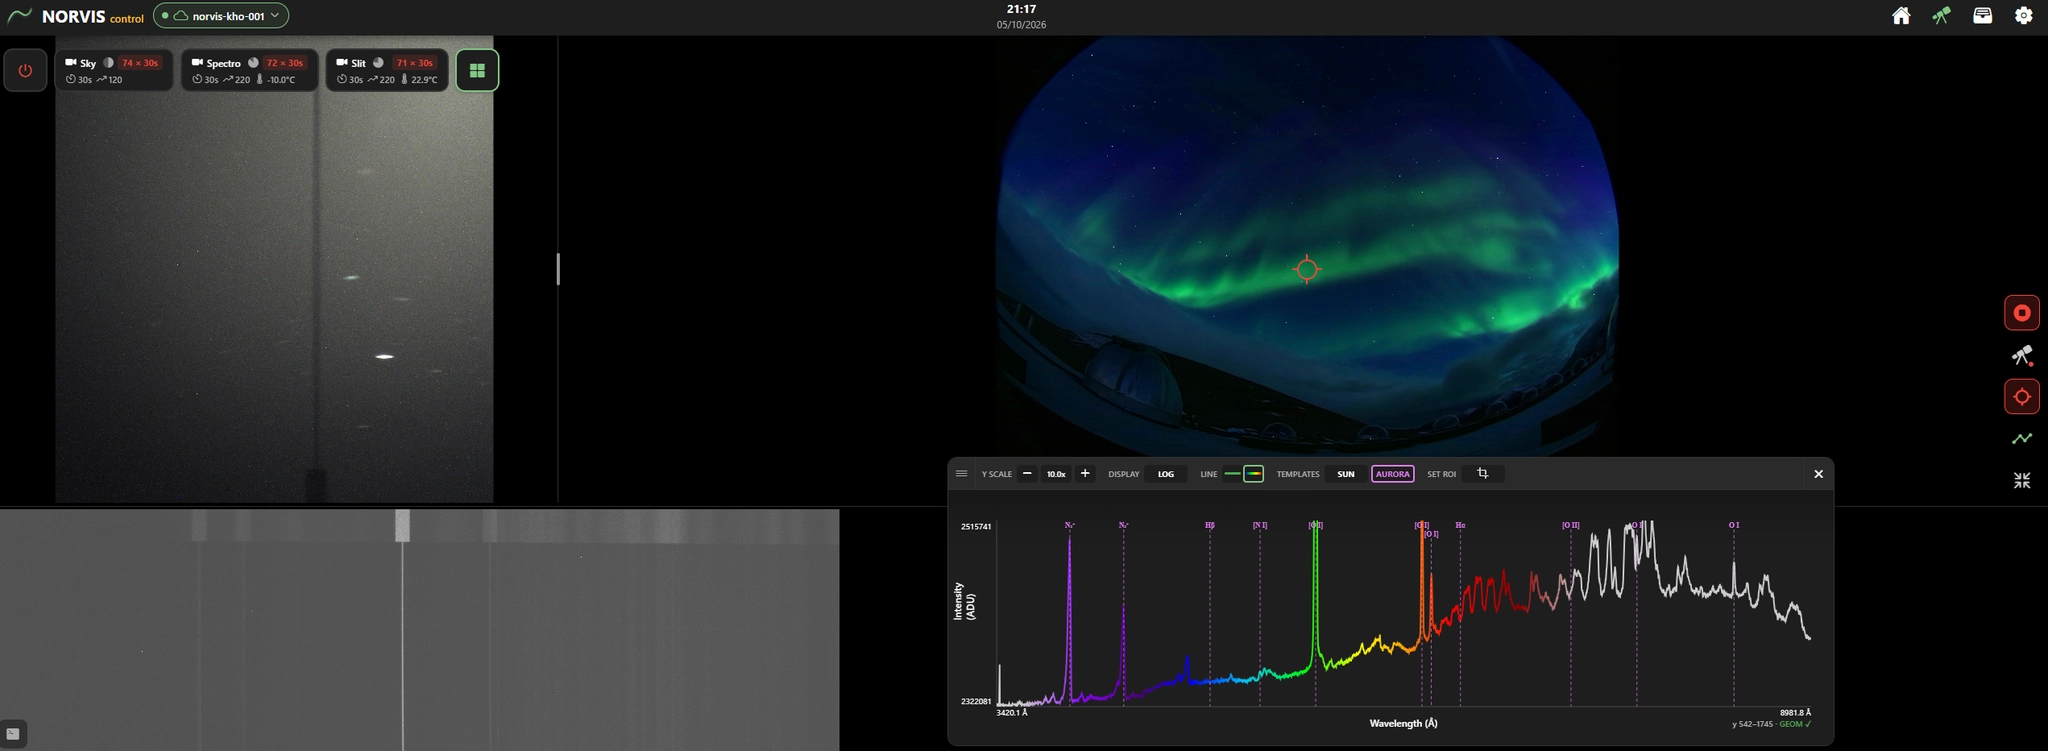The image size is (2048, 751).
Task: Click the Spectro temperature -10.0°C reading
Action: pyautogui.click(x=276, y=79)
